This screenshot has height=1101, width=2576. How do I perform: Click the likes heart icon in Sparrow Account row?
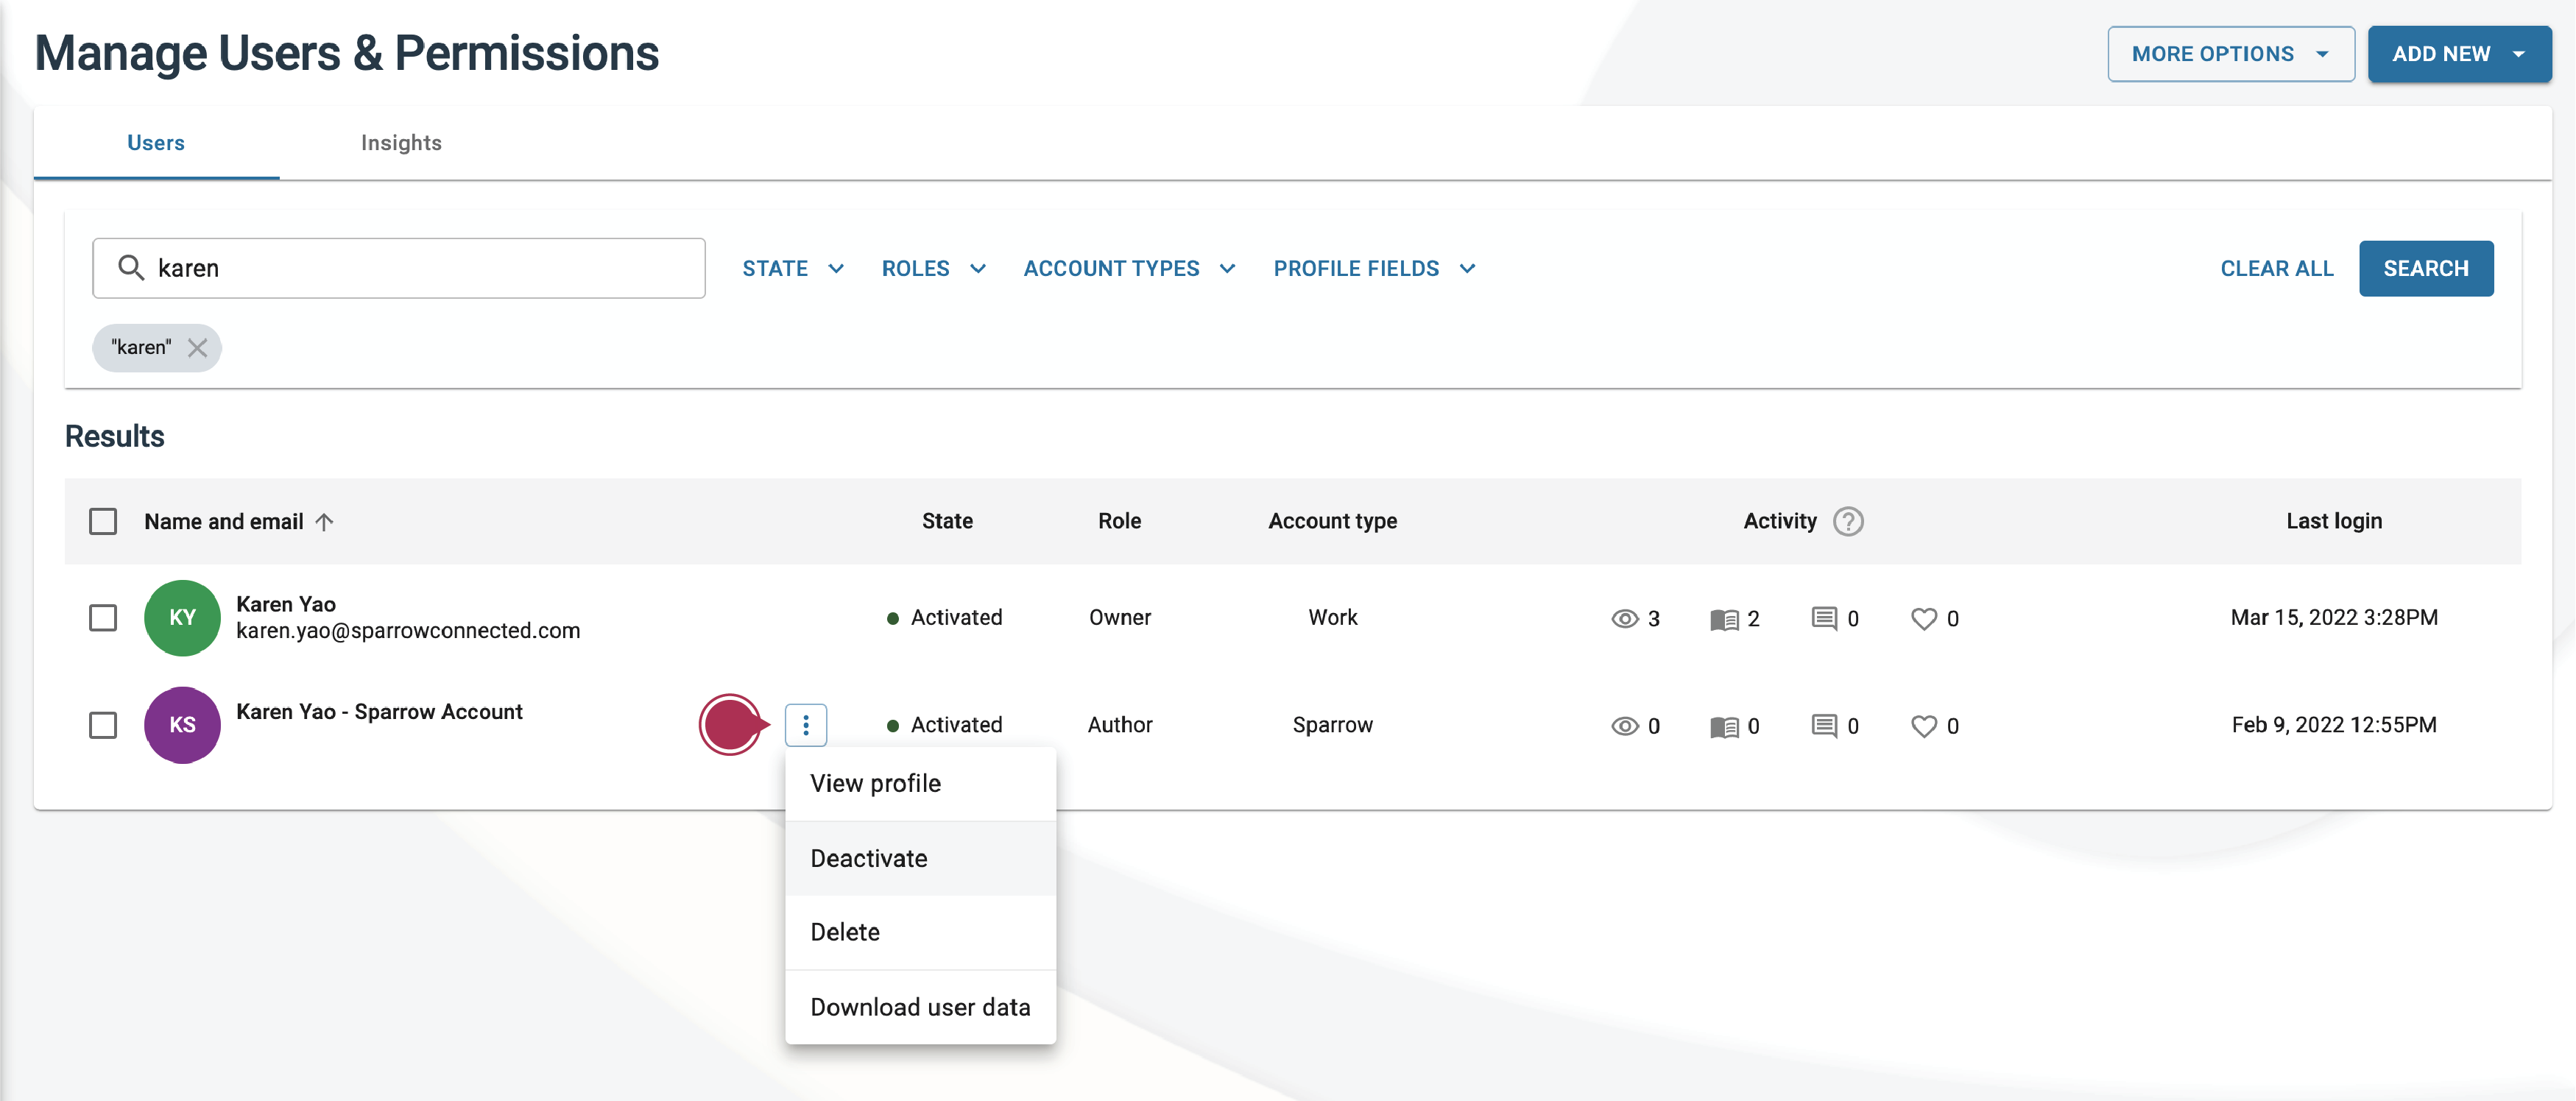[1923, 726]
